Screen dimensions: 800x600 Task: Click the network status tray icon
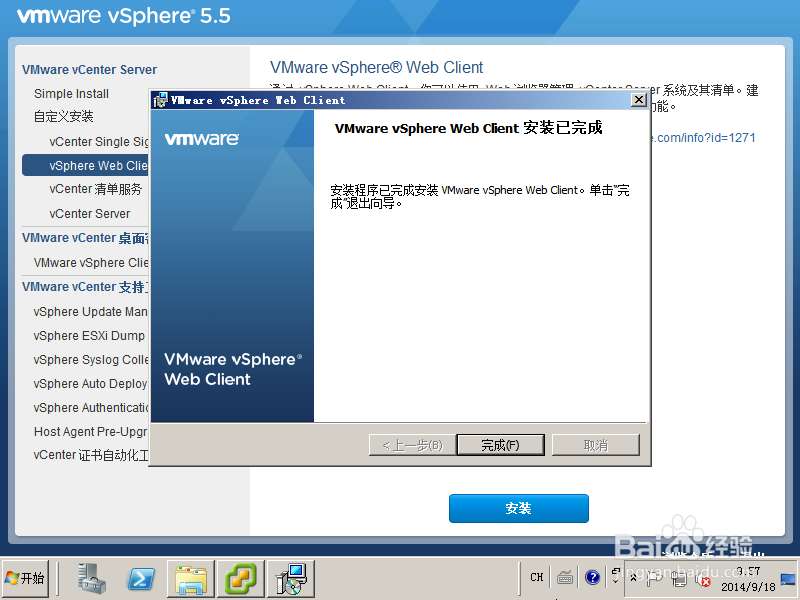678,578
